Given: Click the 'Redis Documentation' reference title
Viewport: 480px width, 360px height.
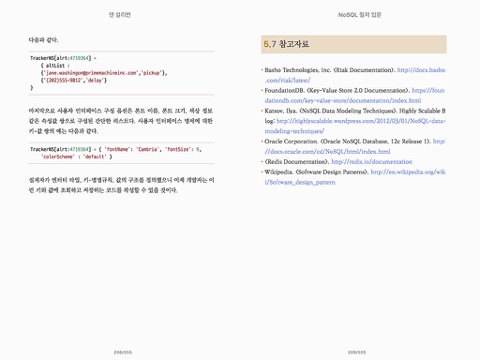Looking at the screenshot, I should point(297,162).
